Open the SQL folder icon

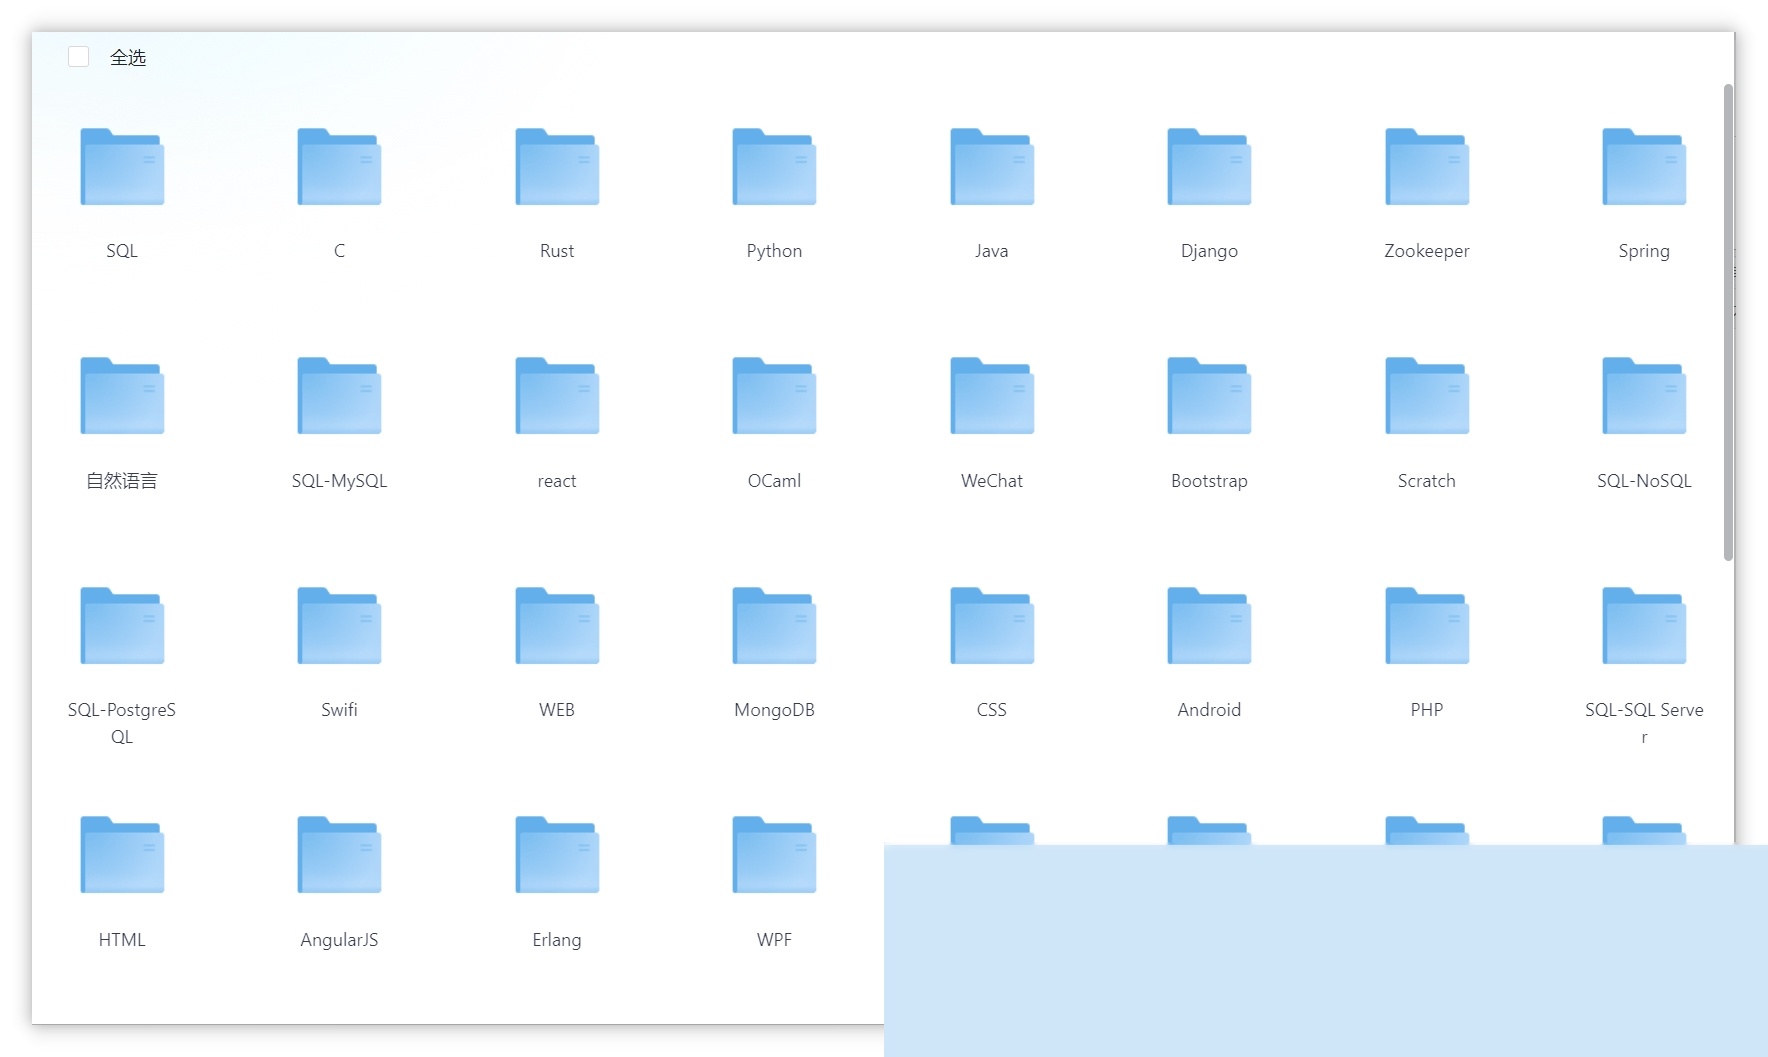click(x=122, y=167)
